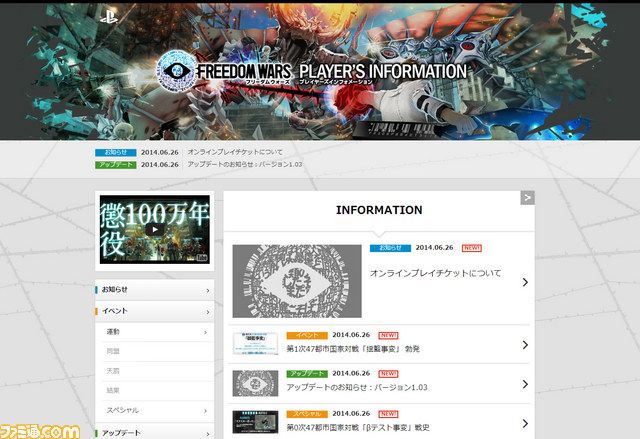Viewport: 640px width, 439px height.
Task: Click orange スペシャル tag in article list
Action: pos(307,414)
